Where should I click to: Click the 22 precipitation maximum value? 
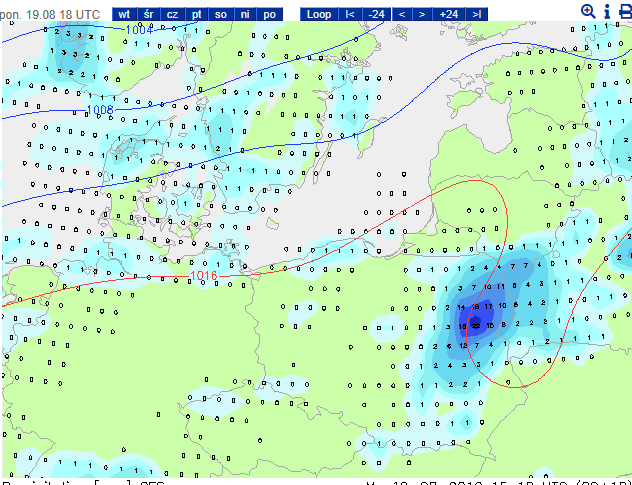(476, 326)
